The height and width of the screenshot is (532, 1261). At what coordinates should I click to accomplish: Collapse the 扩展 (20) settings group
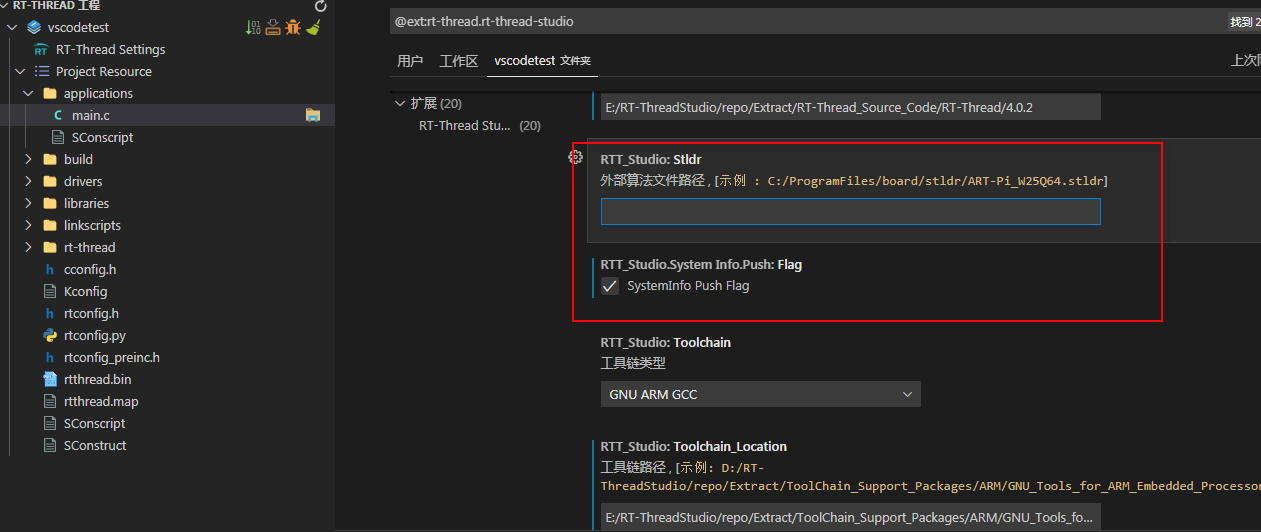coord(400,104)
